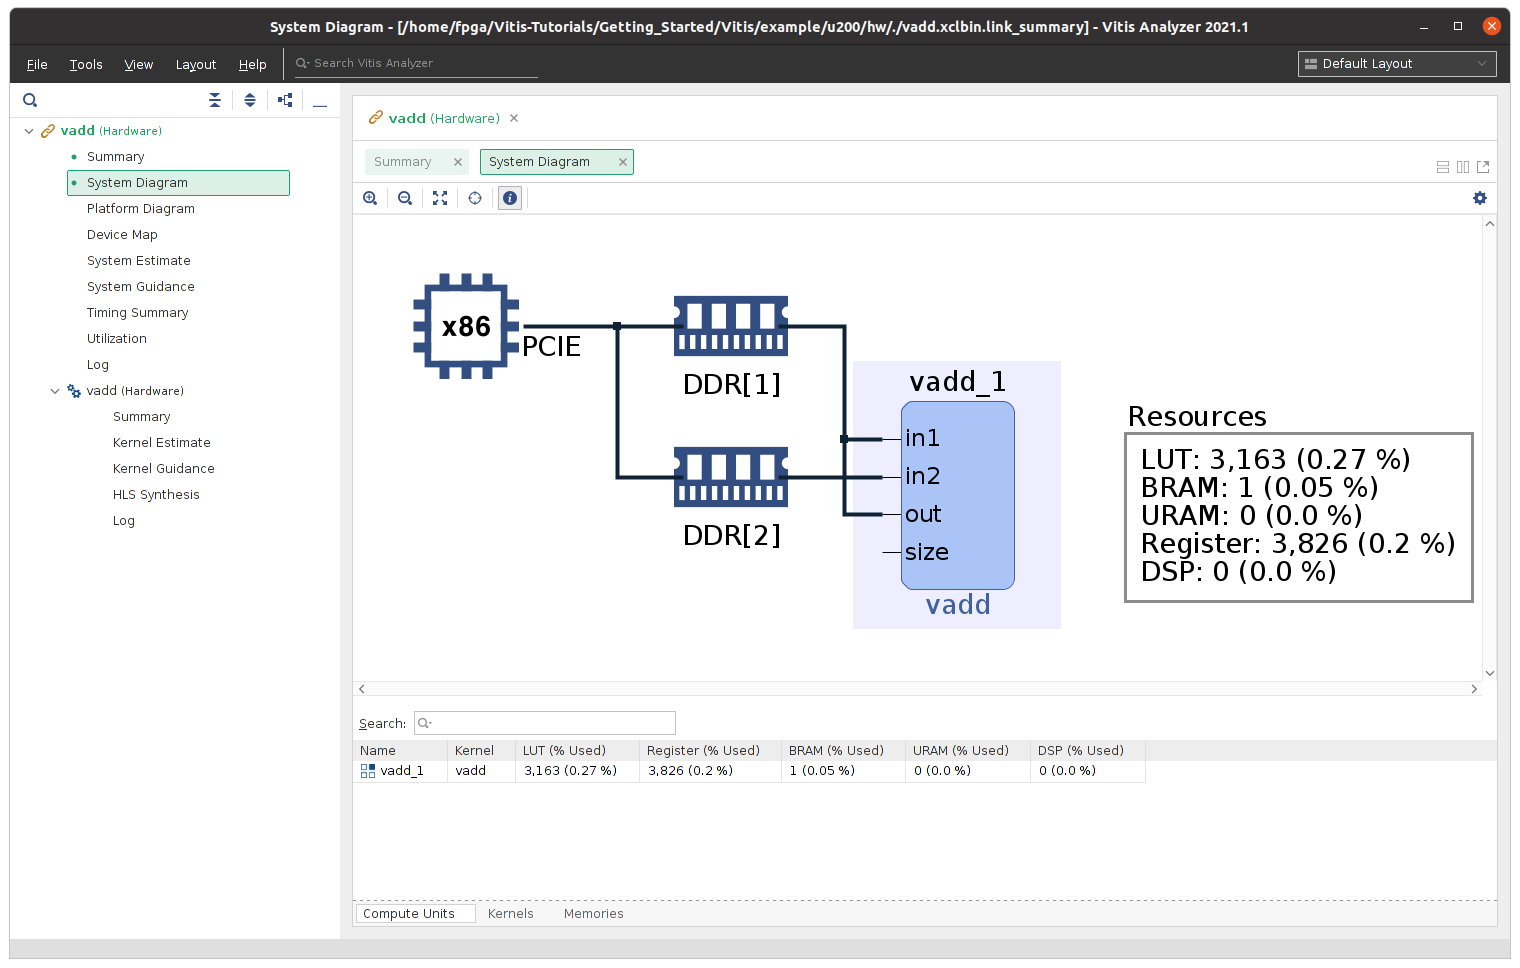Split editor horizontally icon

pos(1443,167)
